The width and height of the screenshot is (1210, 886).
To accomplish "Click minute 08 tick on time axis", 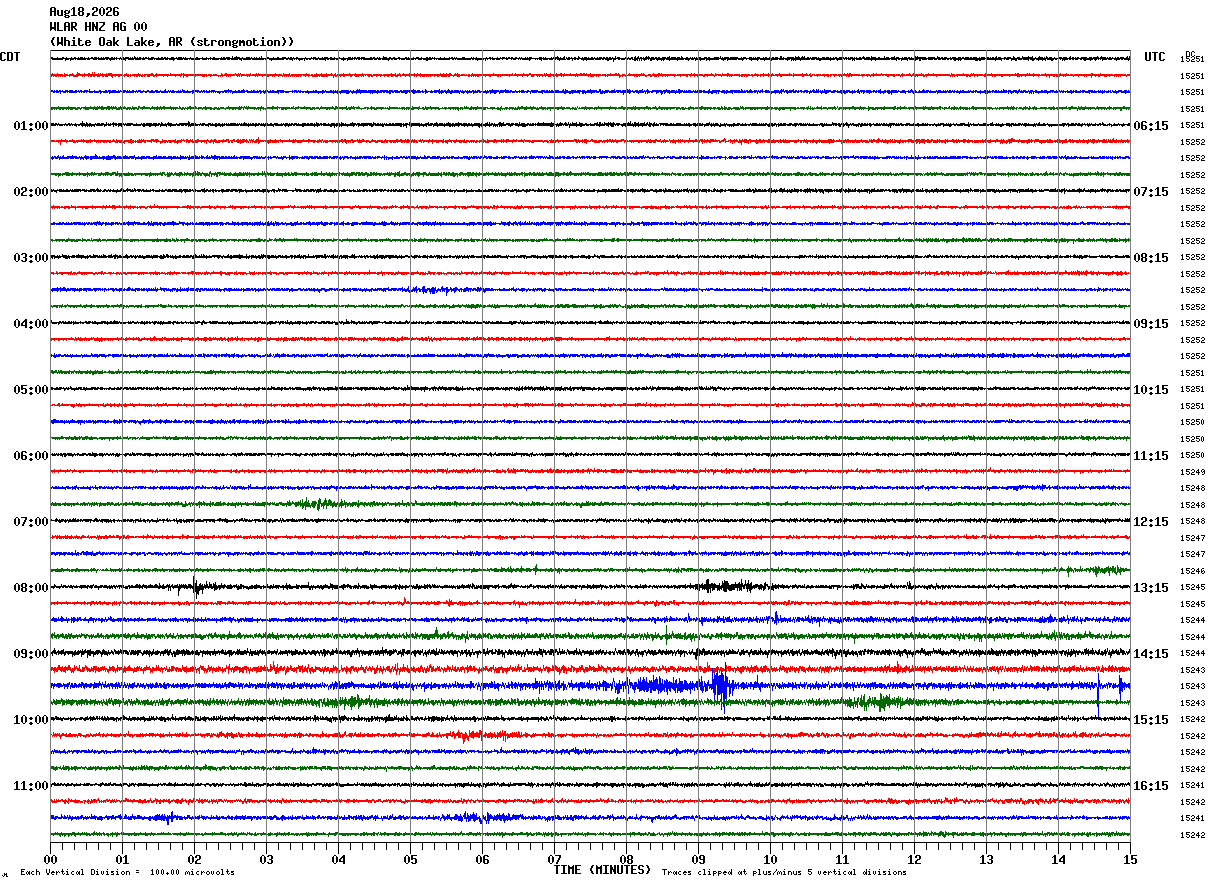I will click(626, 860).
